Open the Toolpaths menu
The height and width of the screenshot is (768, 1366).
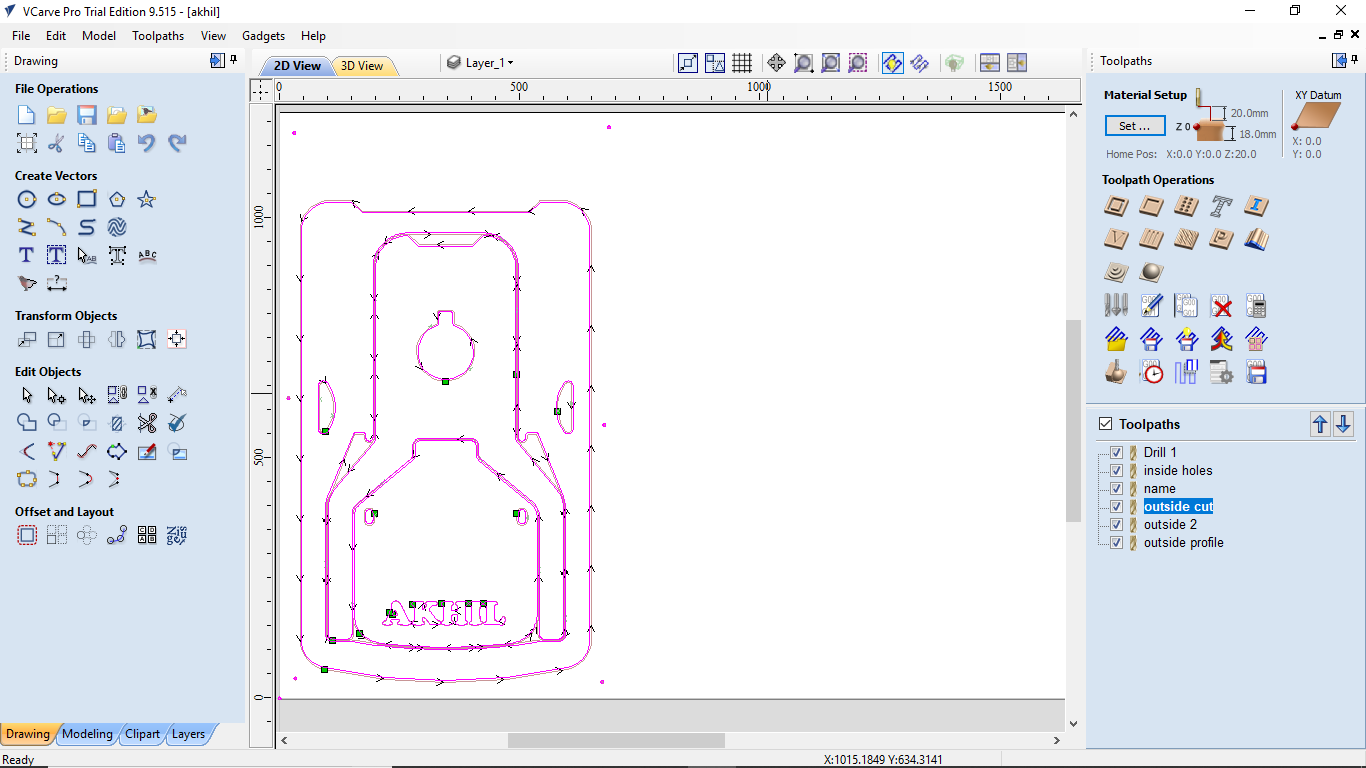pyautogui.click(x=158, y=35)
